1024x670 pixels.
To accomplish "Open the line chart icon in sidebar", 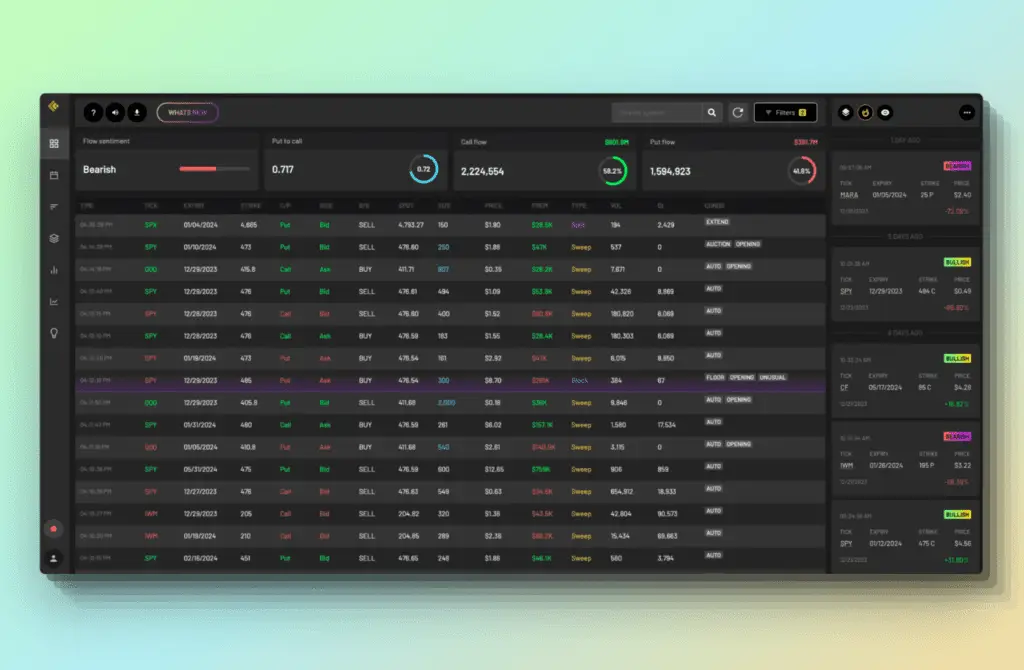I will [54, 302].
